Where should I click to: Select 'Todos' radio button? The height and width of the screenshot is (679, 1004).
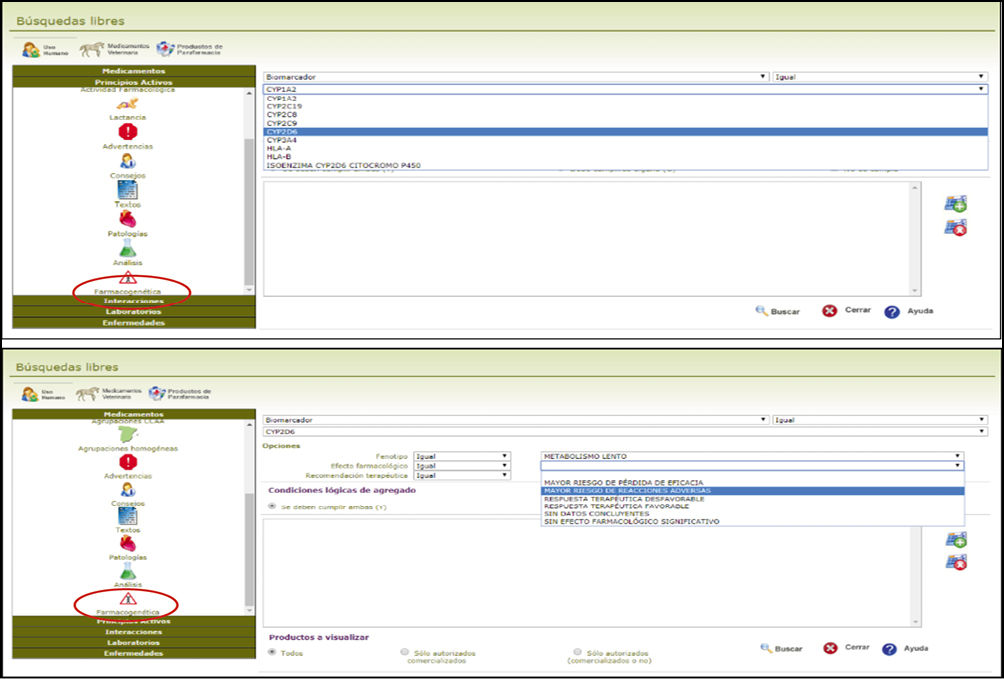point(272,652)
